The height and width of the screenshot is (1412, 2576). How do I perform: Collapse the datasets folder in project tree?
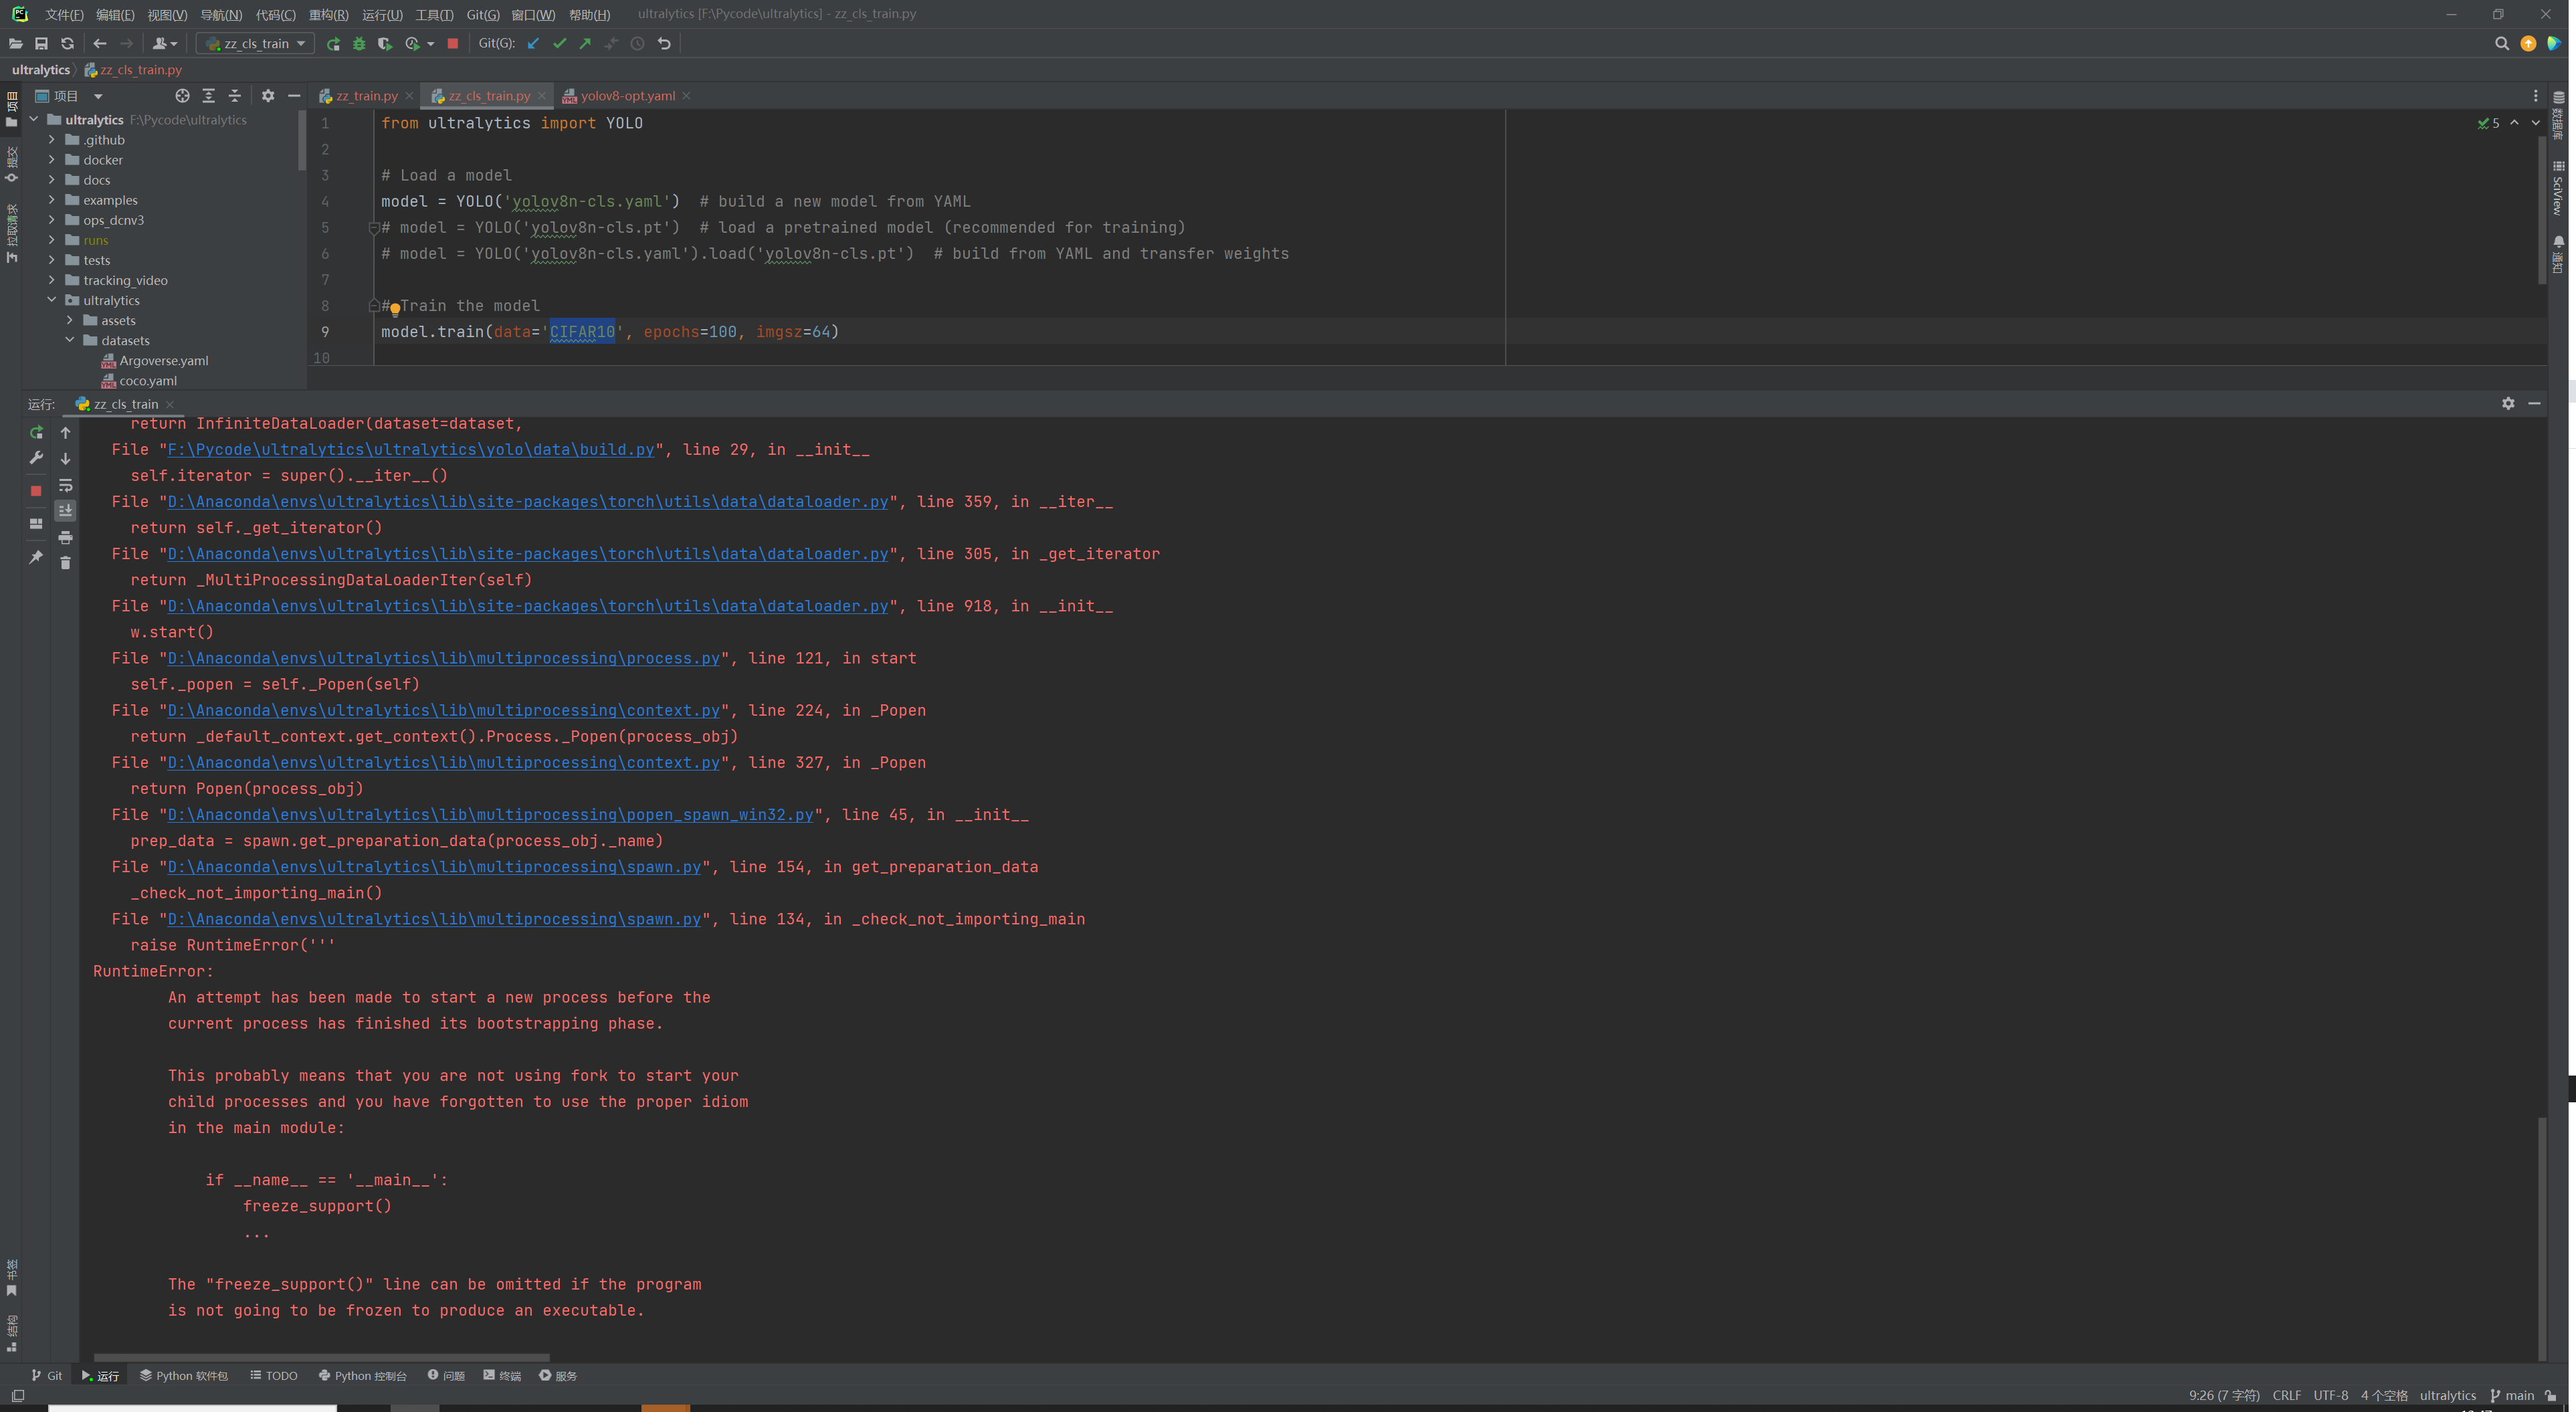(x=70, y=340)
